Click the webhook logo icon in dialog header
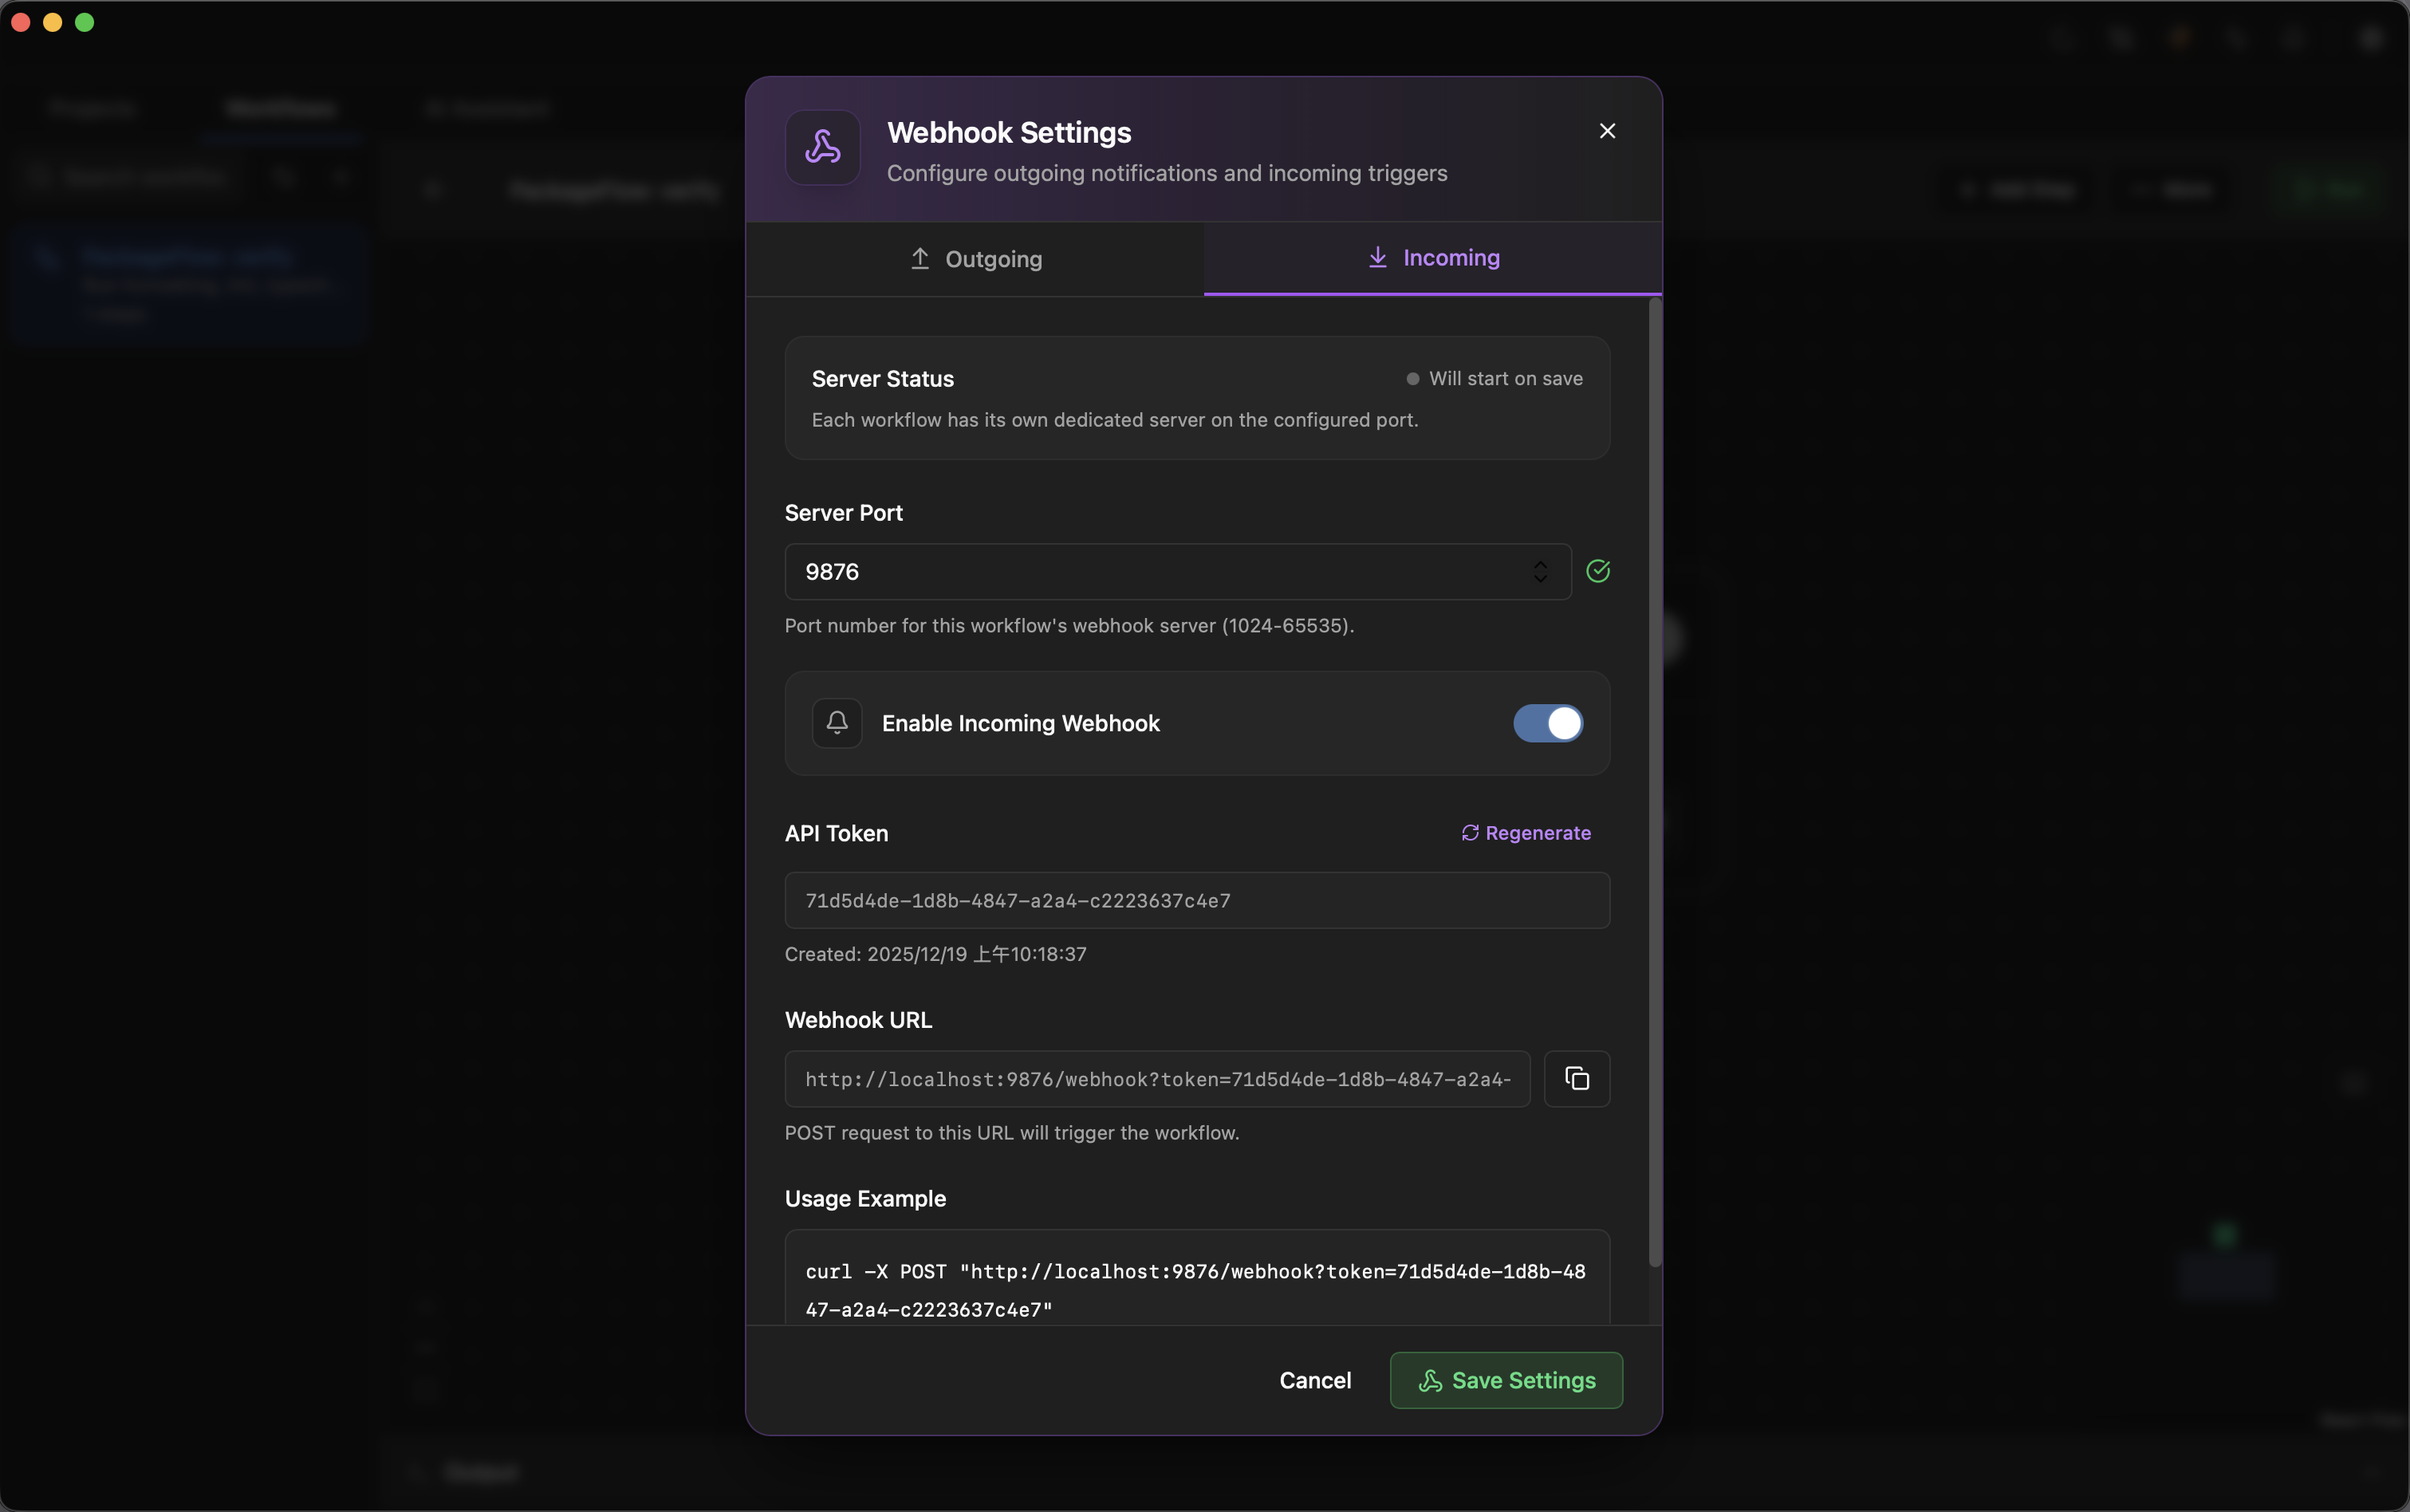Viewport: 2410px width, 1512px height. (822, 148)
